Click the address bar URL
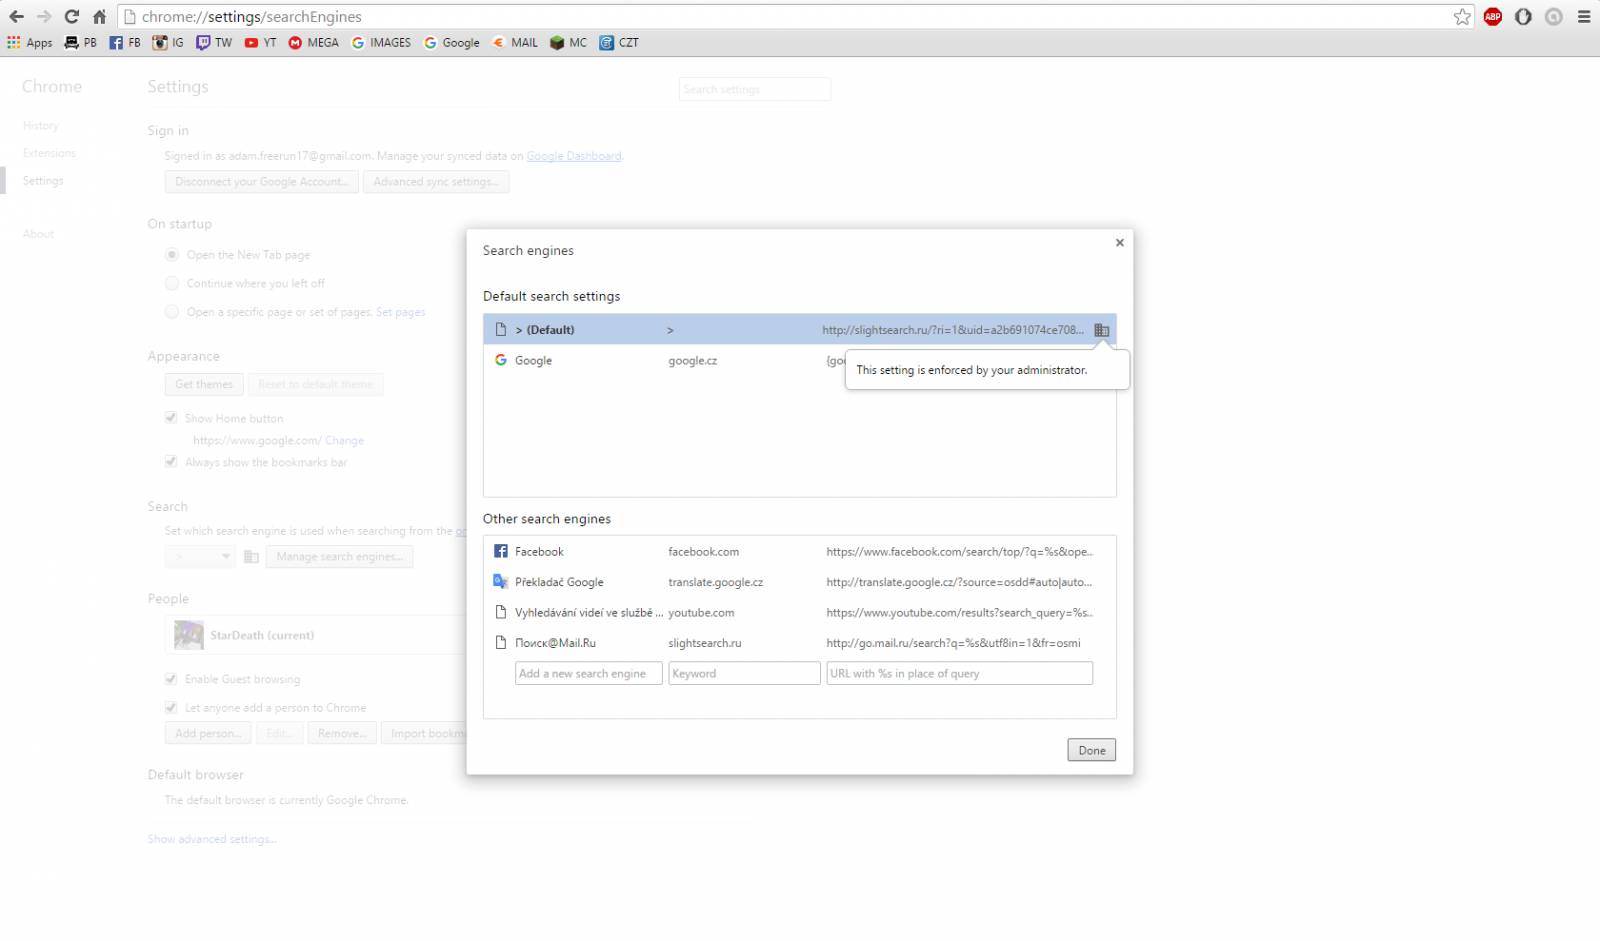 point(252,17)
